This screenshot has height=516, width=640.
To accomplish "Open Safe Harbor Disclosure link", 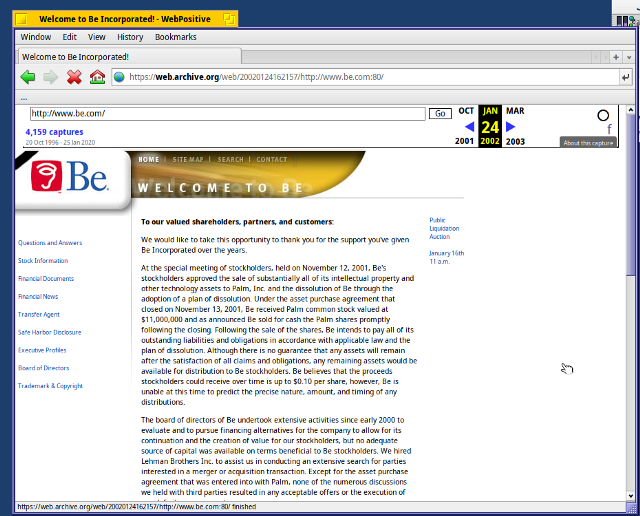I will 49,332.
